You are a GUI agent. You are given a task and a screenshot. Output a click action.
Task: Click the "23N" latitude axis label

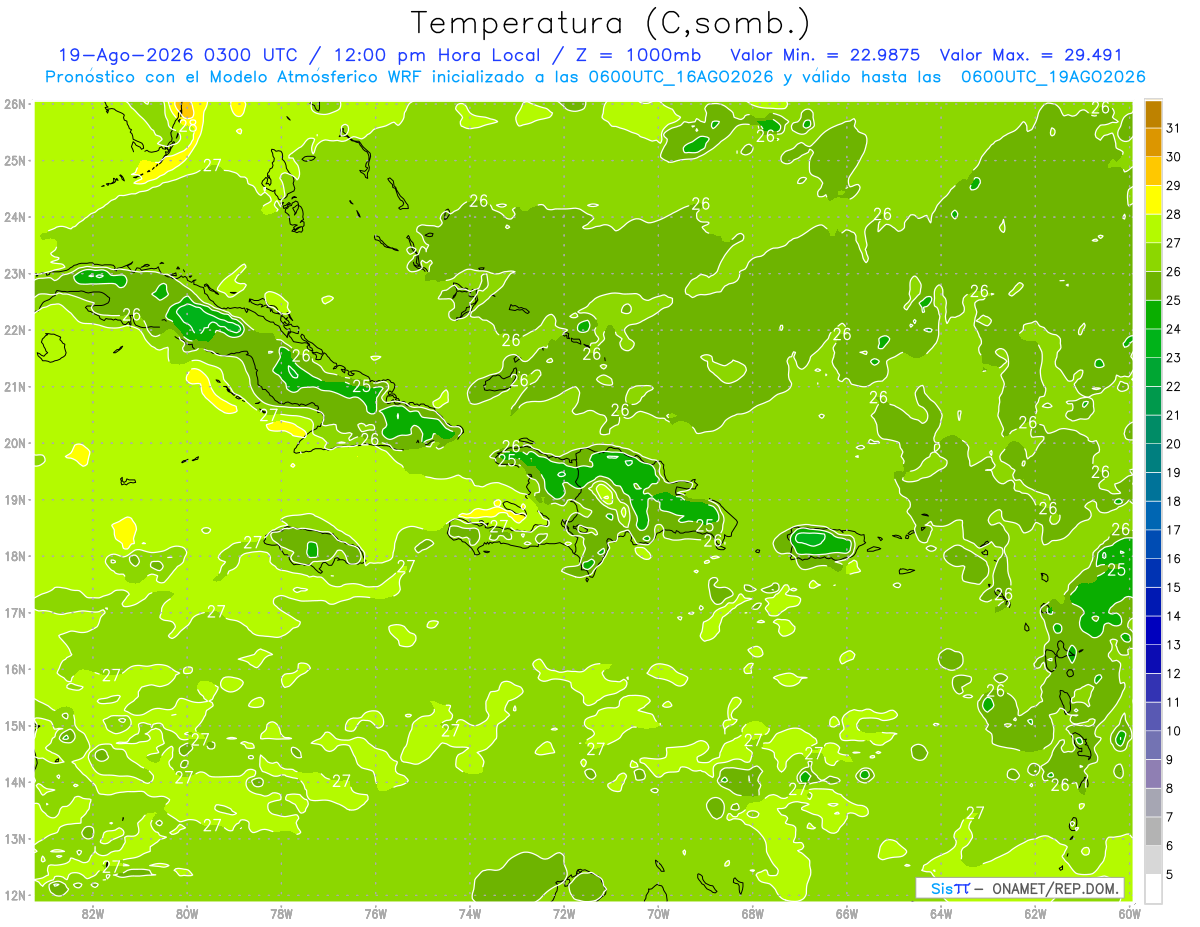click(14, 273)
